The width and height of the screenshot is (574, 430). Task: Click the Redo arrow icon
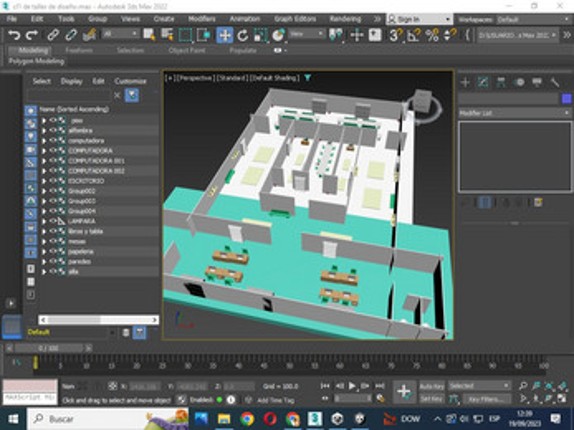[x=32, y=35]
